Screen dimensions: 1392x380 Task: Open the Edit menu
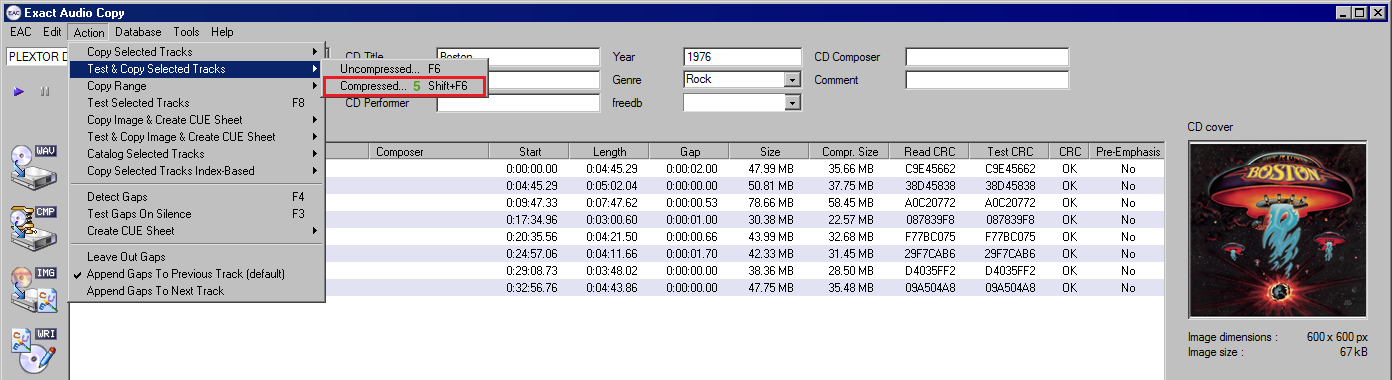52,32
